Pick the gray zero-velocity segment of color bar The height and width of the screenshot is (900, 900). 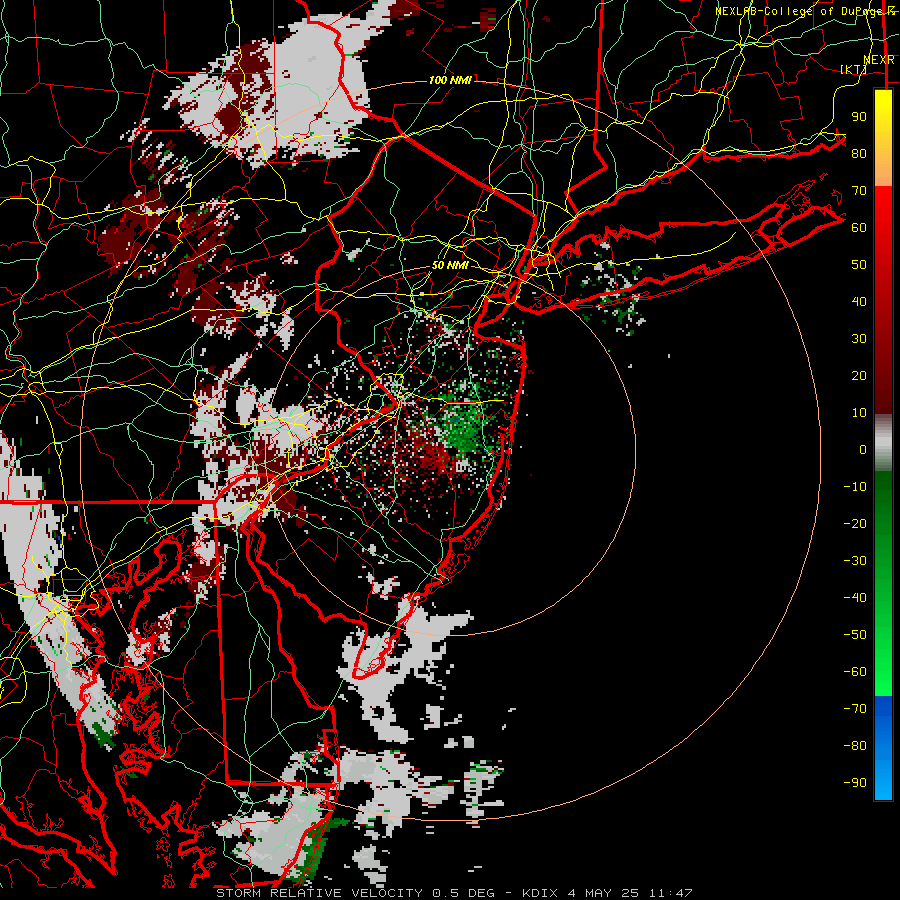883,443
